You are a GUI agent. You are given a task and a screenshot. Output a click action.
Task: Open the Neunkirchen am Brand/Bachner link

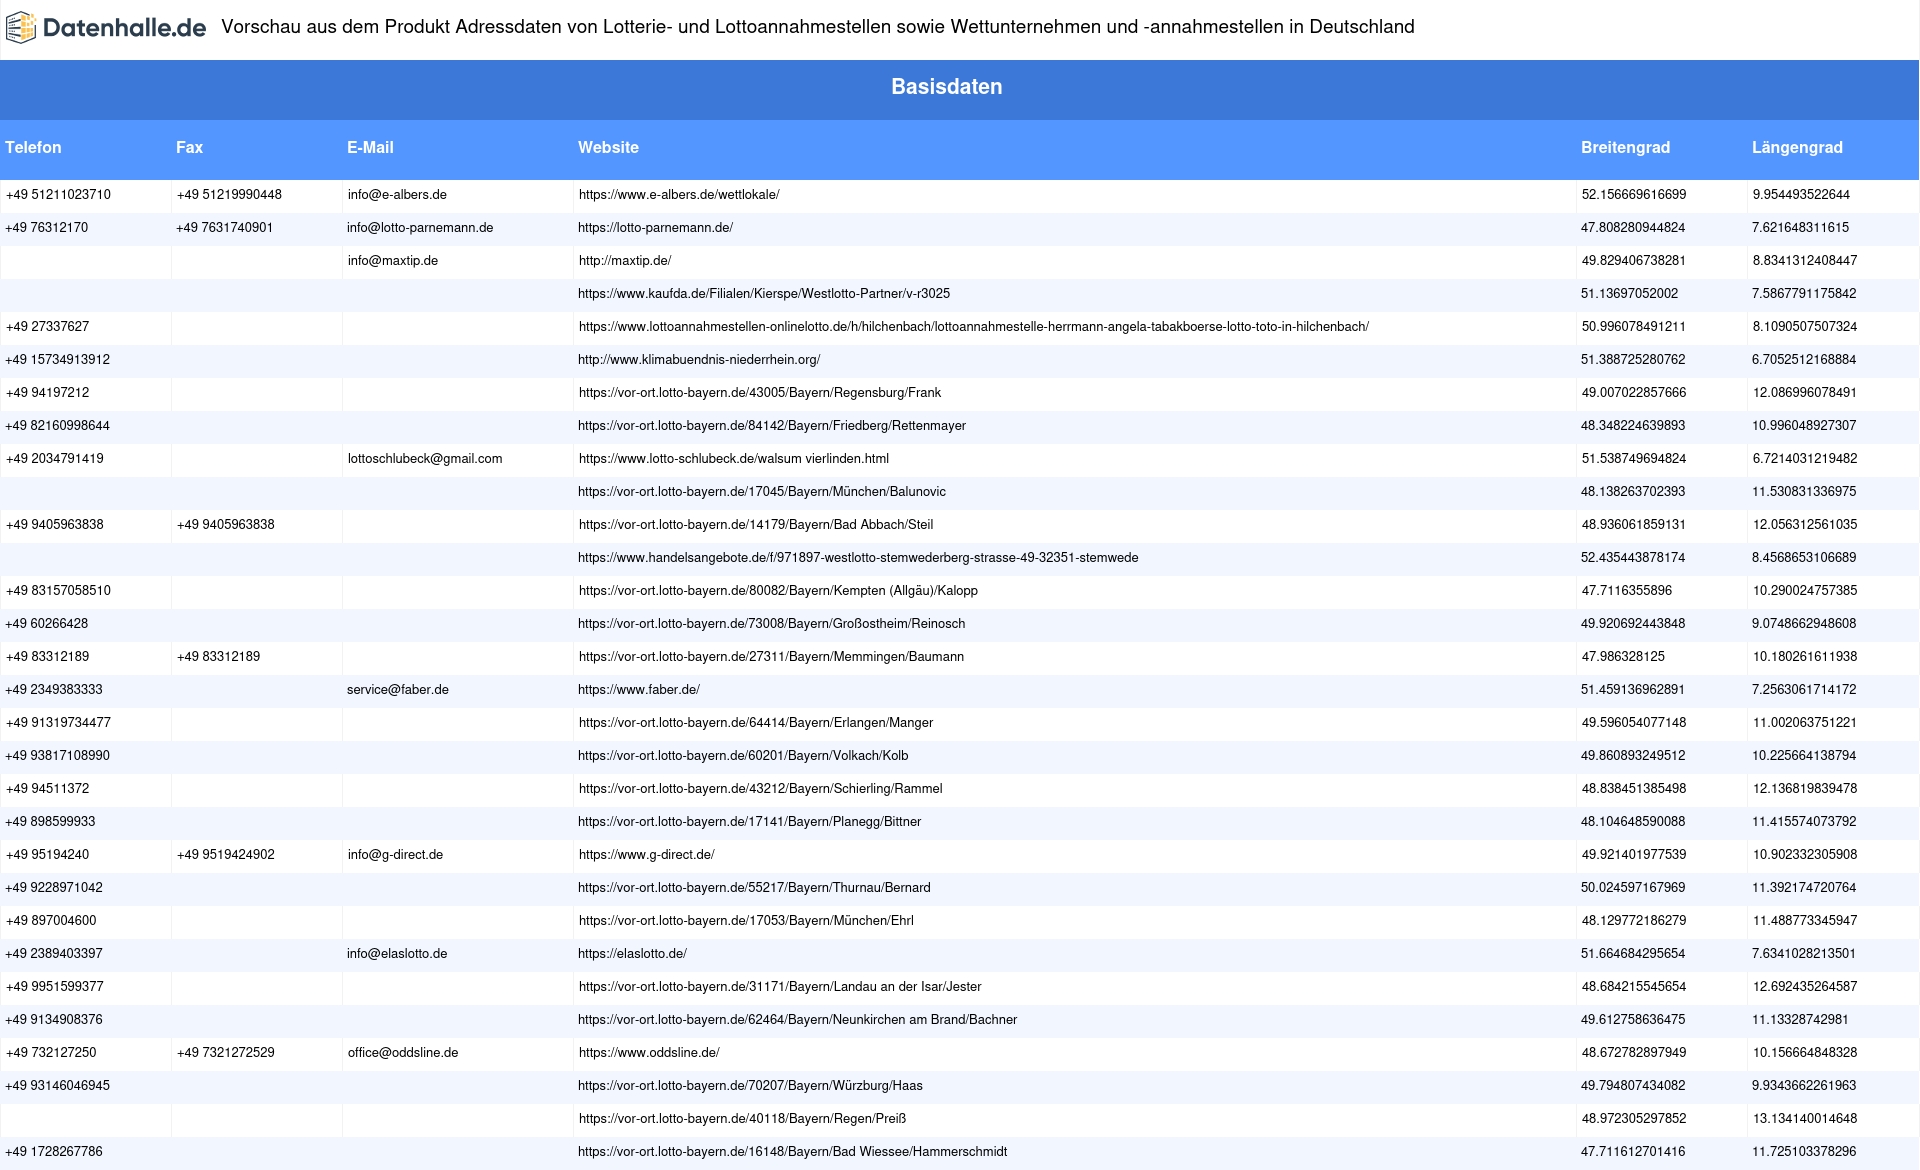pyautogui.click(x=797, y=1020)
